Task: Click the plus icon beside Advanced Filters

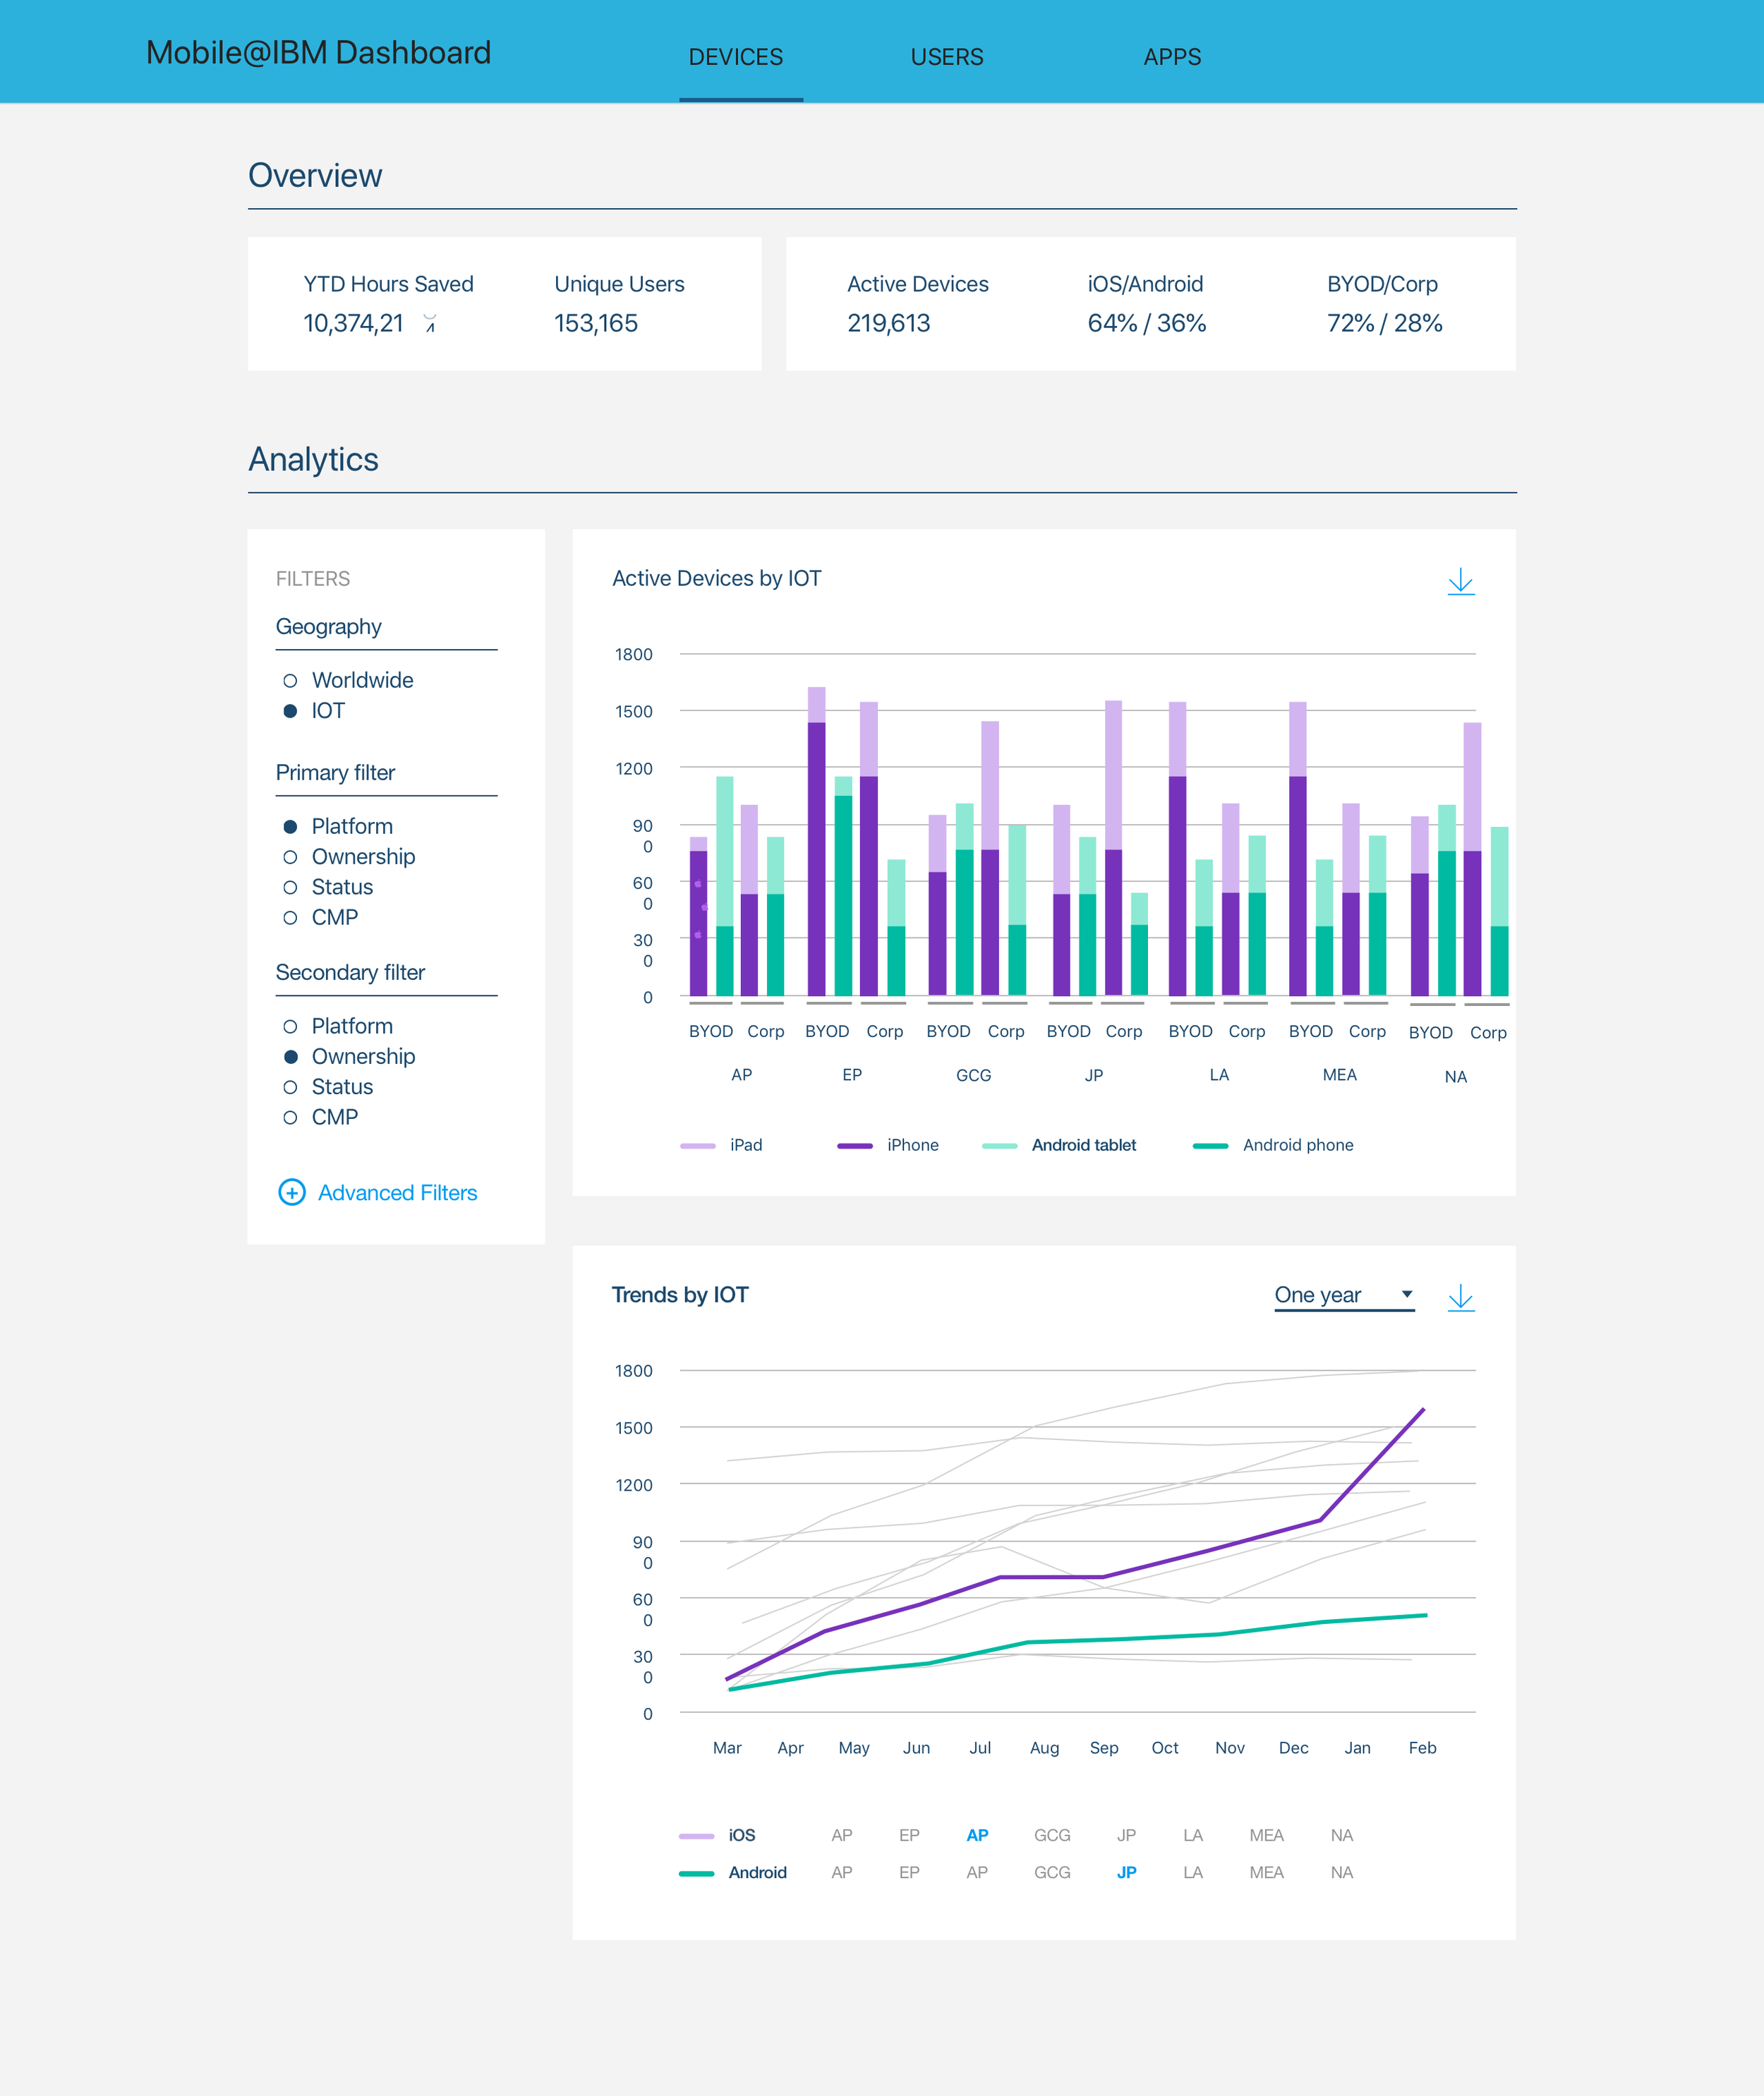Action: coord(291,1192)
